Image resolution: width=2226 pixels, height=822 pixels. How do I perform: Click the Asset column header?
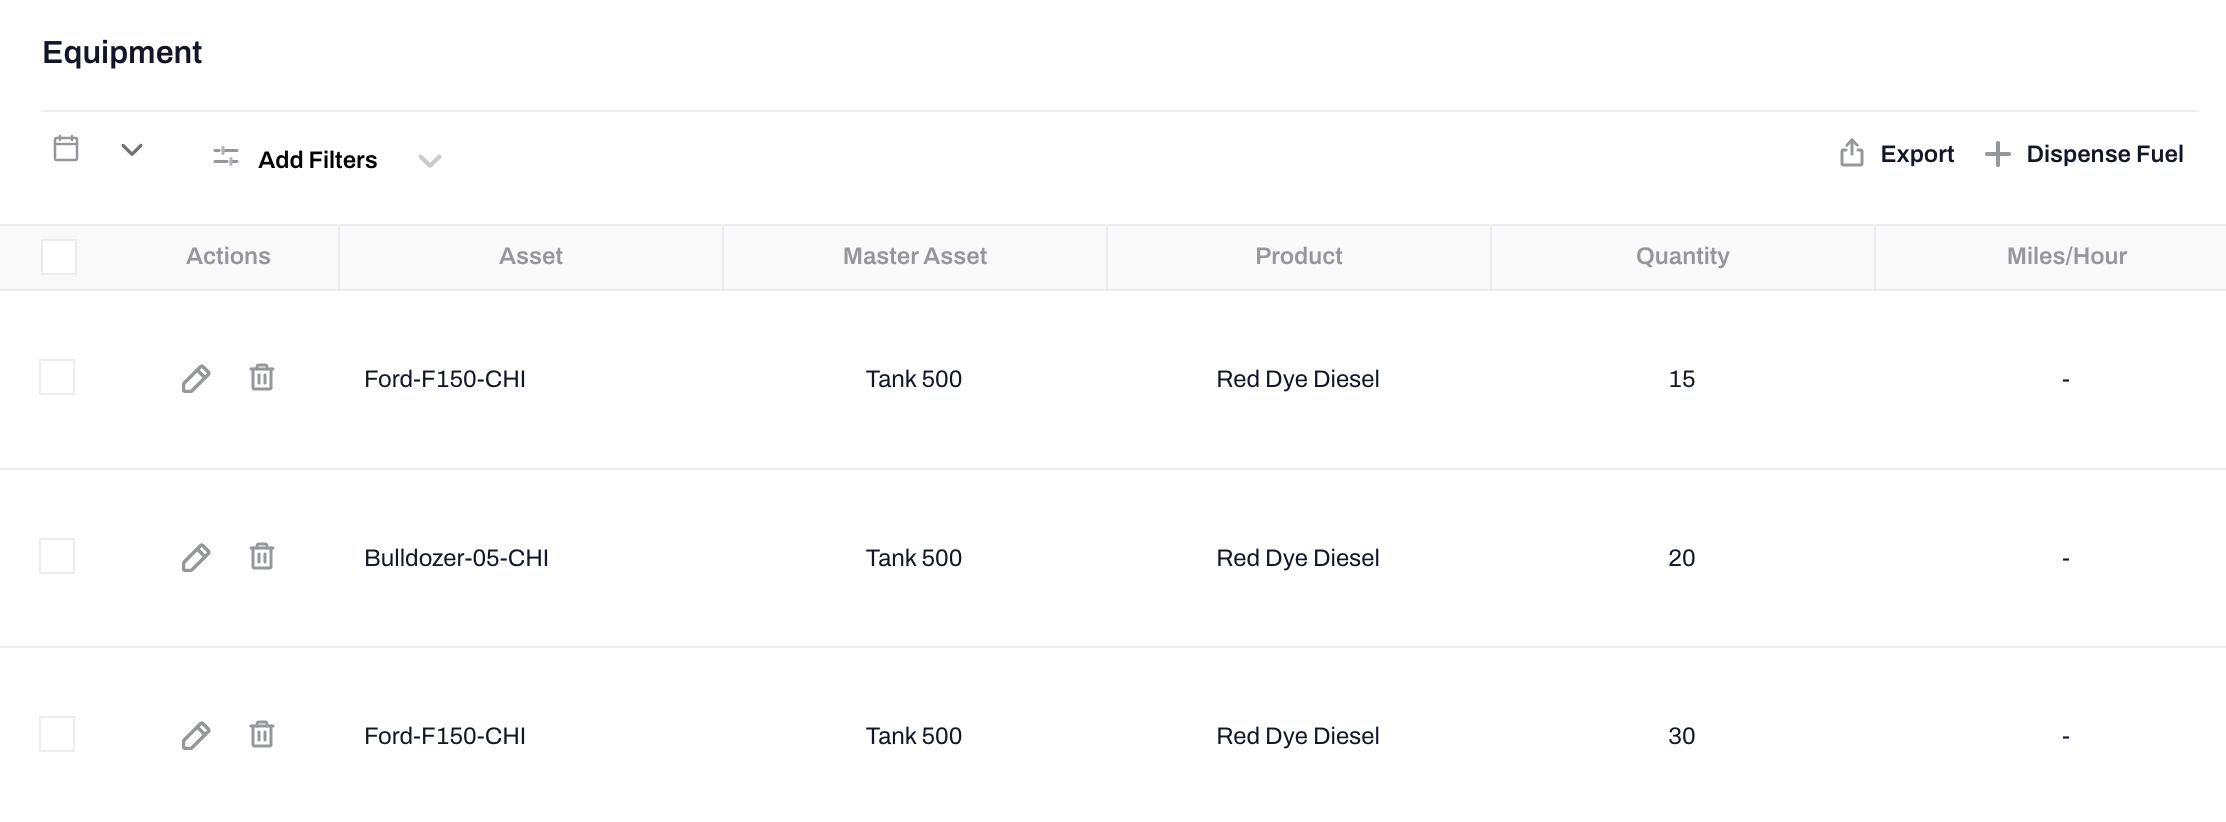point(530,256)
